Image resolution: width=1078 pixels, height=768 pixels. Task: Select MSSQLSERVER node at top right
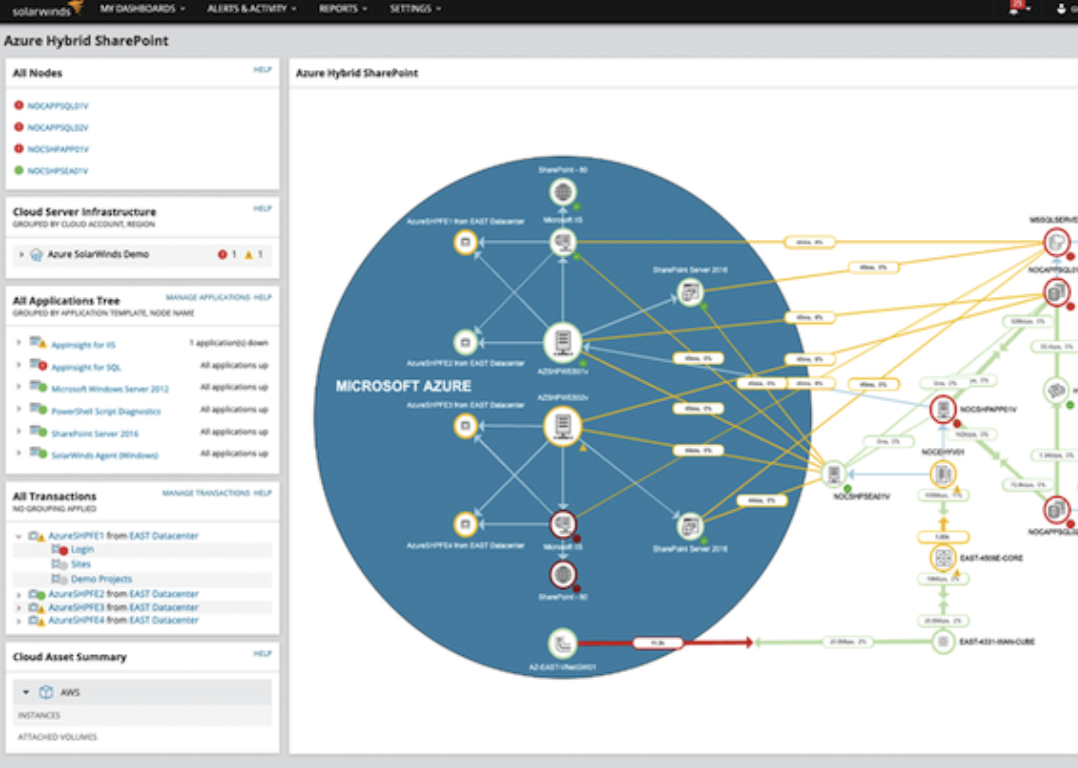[x=1057, y=242]
